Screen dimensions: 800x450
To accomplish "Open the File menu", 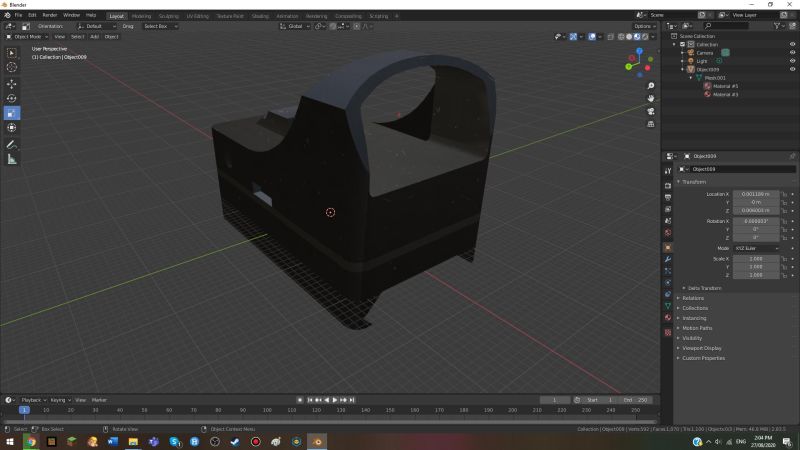I will [18, 15].
